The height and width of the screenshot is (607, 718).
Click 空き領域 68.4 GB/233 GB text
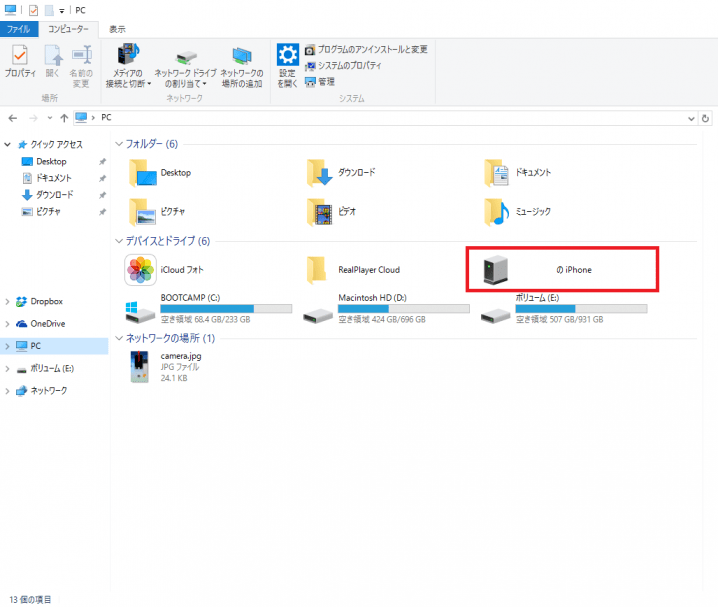pos(206,320)
